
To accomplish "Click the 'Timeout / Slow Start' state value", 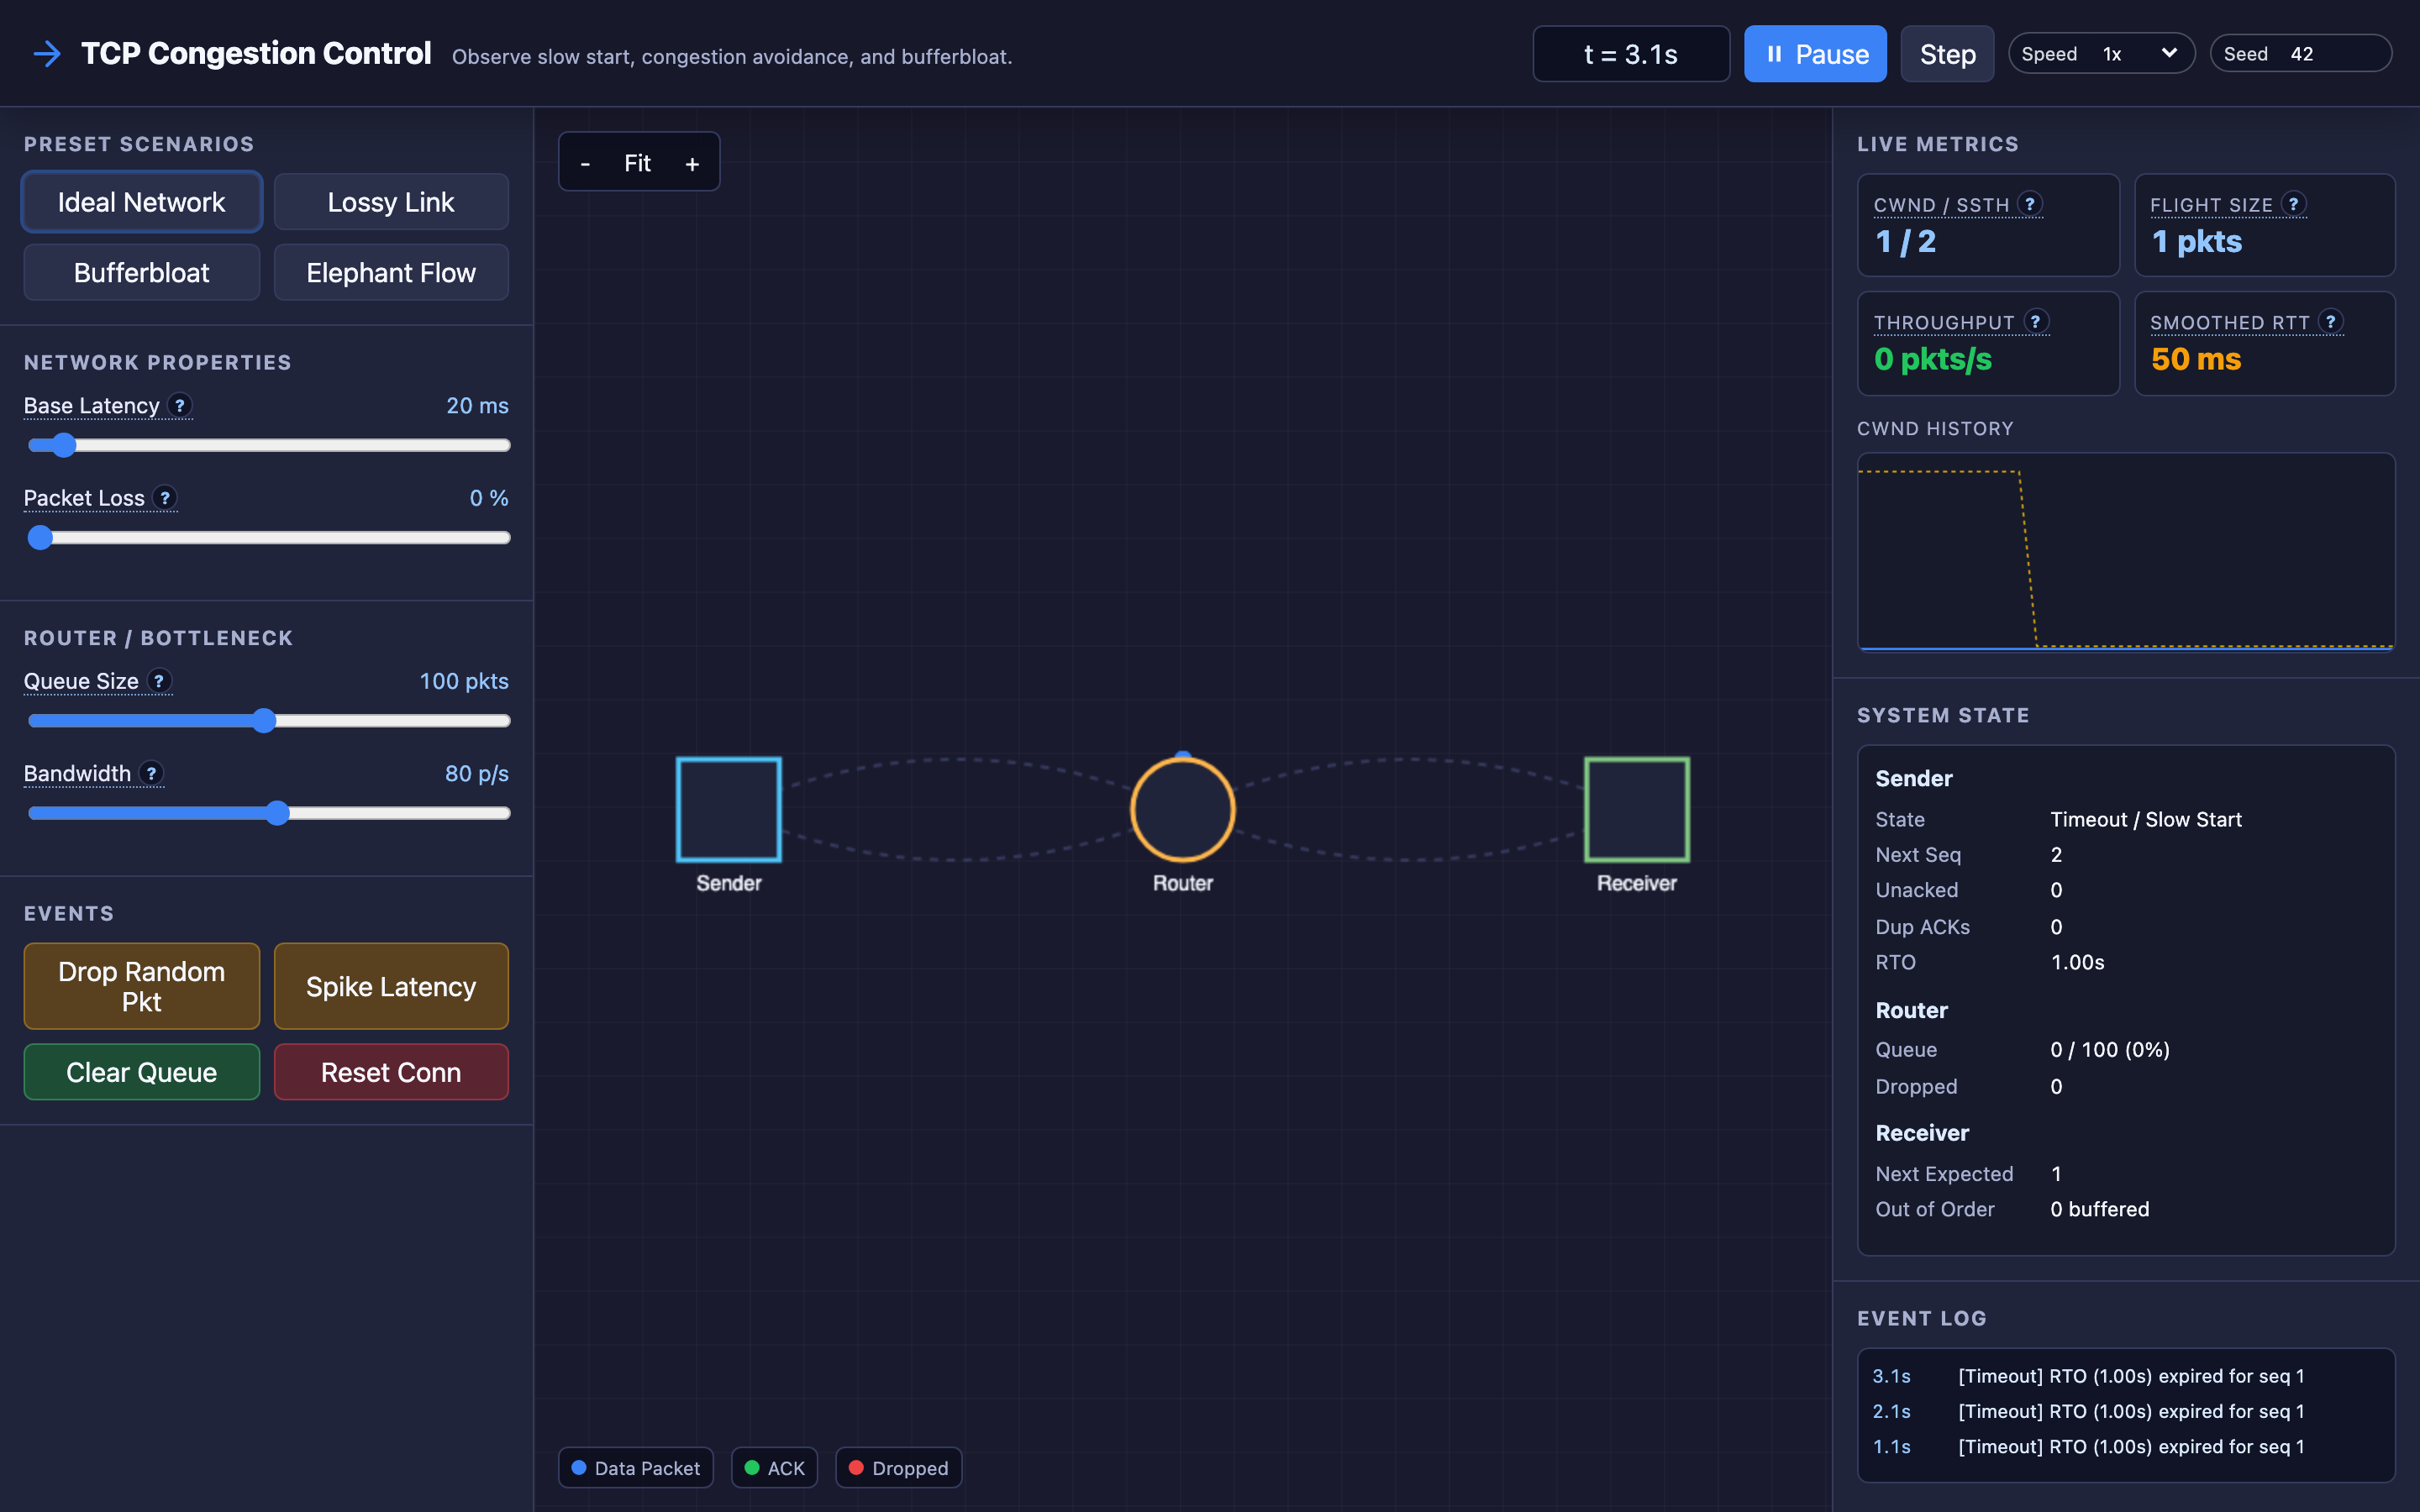I will coord(2146,819).
